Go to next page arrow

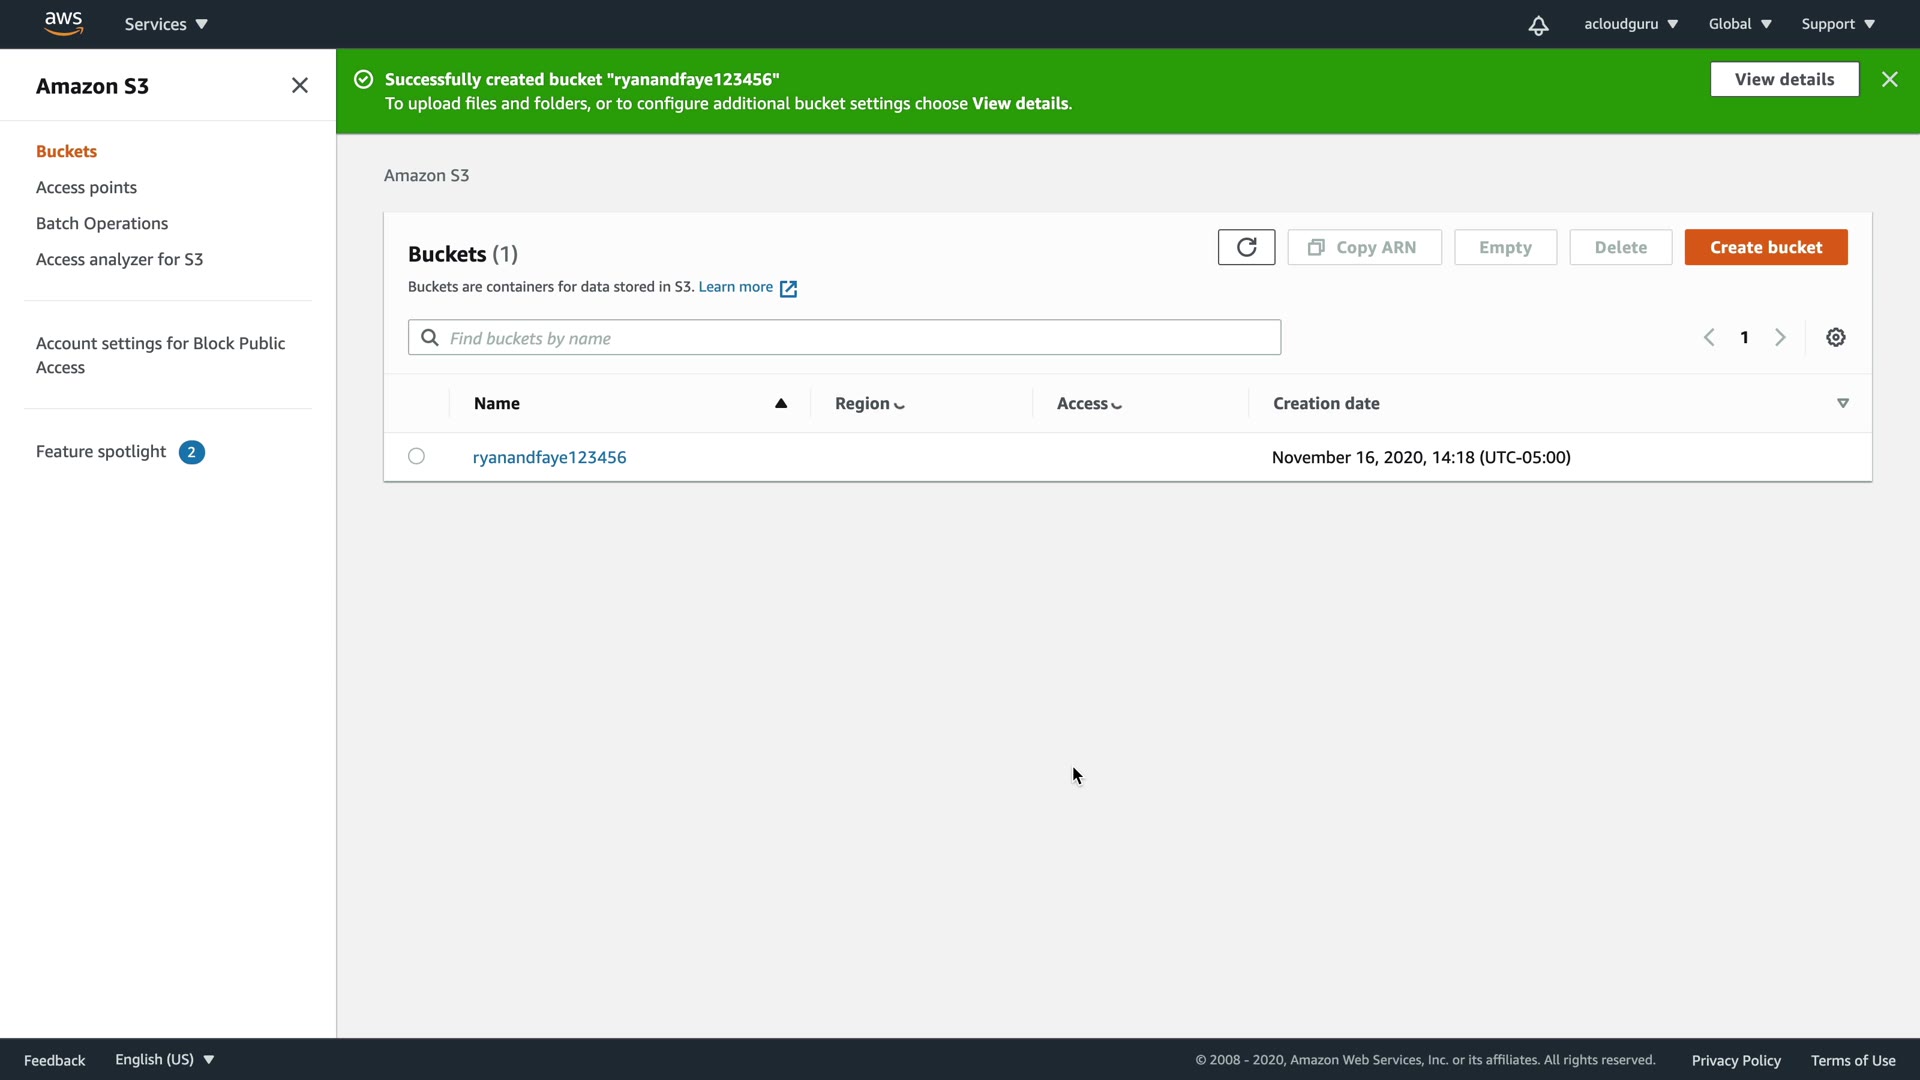(x=1780, y=338)
